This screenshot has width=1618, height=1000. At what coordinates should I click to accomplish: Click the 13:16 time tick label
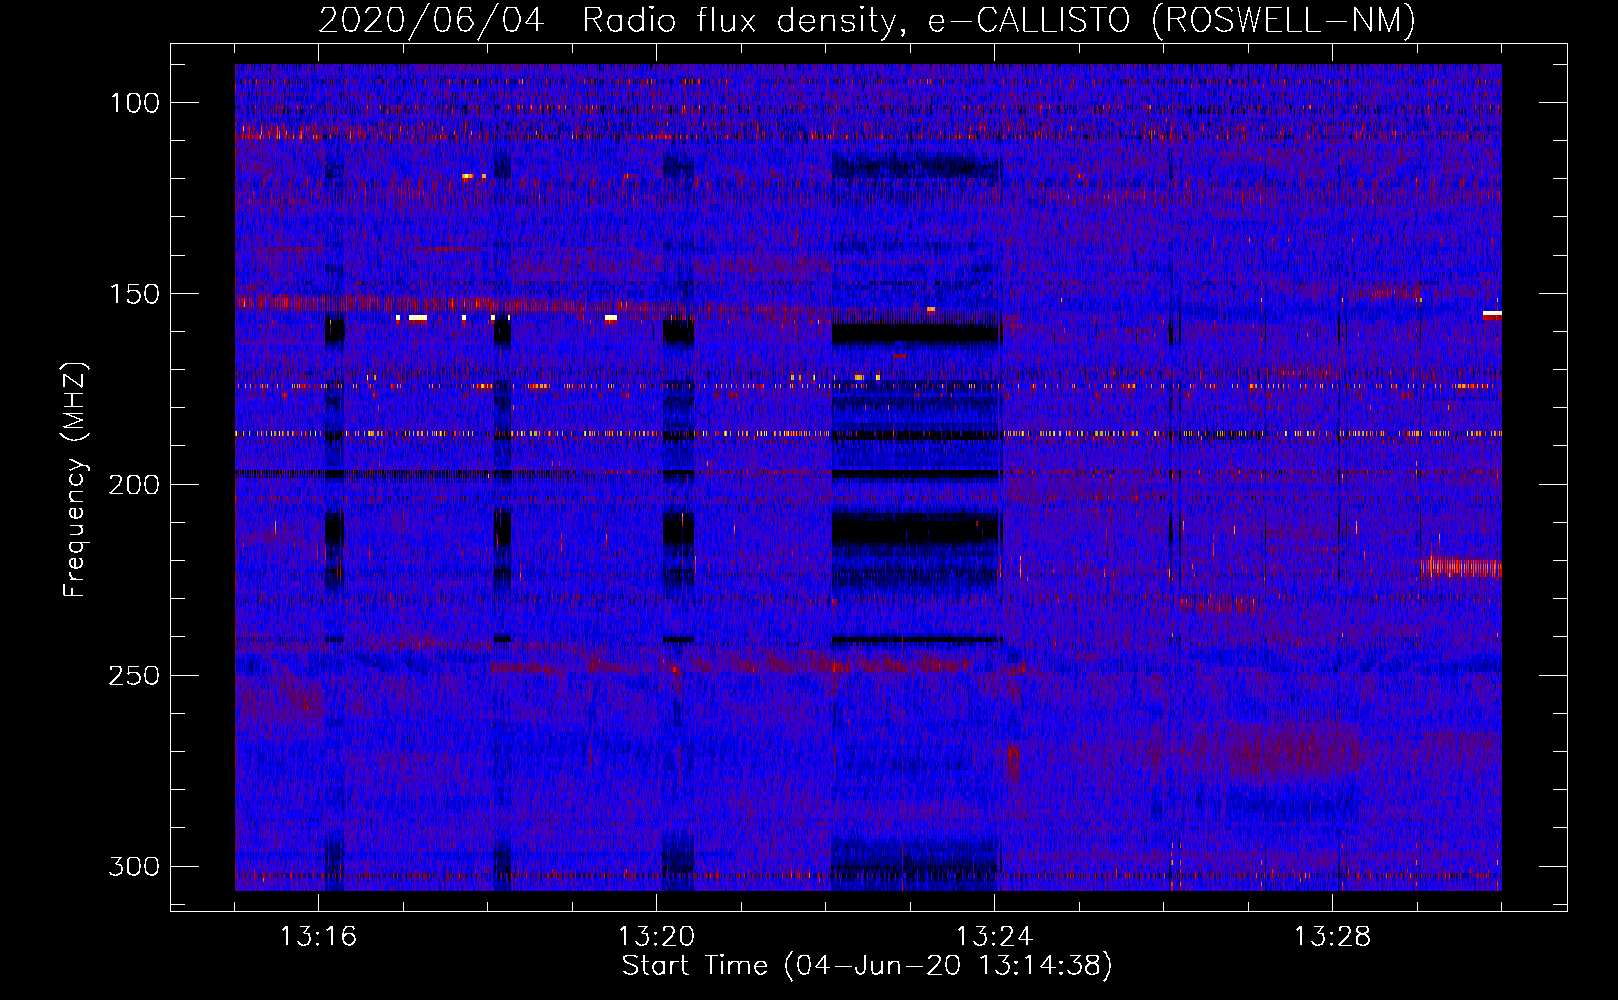(x=318, y=937)
